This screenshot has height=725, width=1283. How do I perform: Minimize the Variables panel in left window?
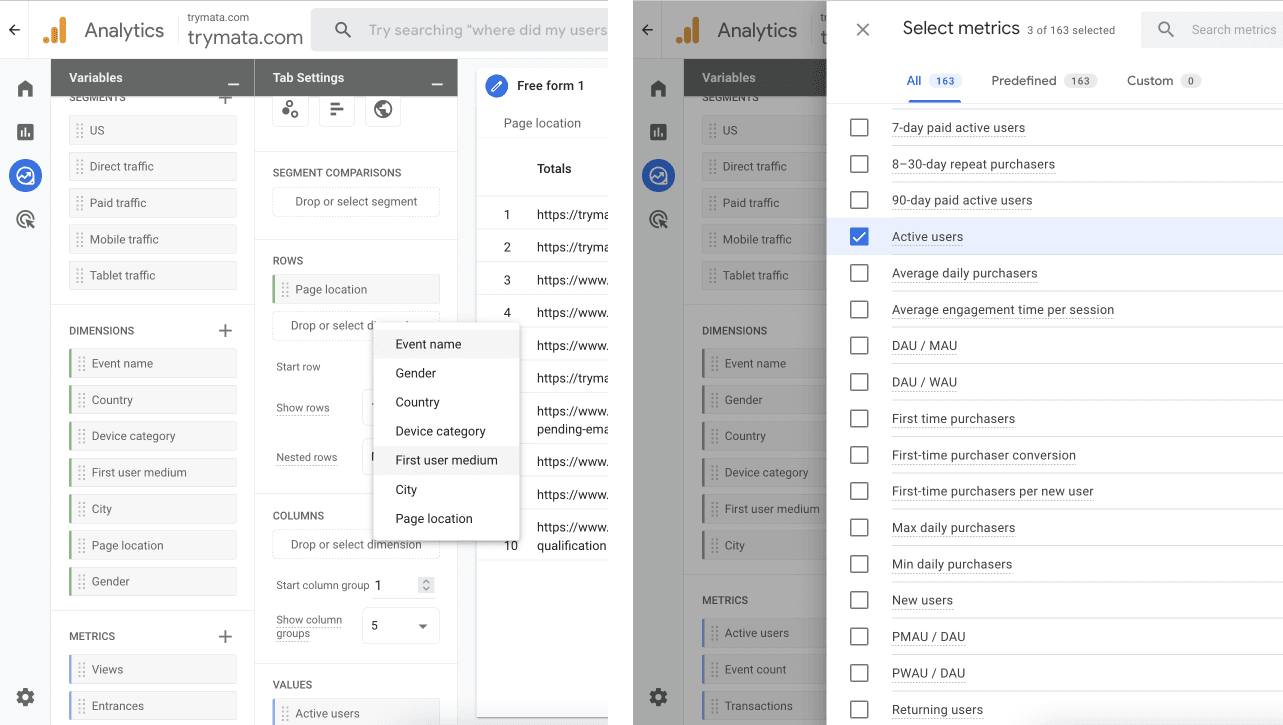click(233, 84)
